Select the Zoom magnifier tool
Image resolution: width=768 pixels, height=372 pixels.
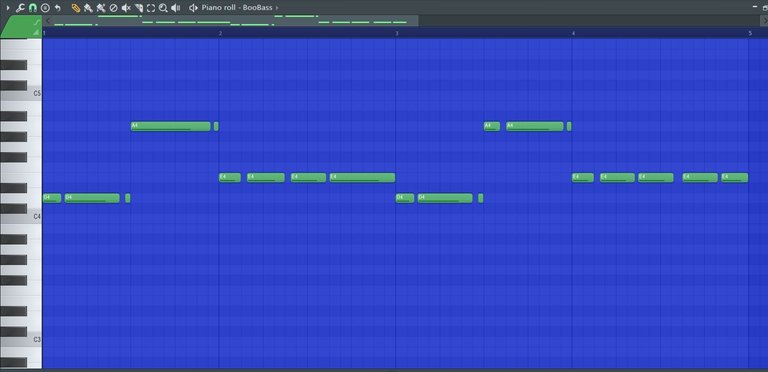163,8
